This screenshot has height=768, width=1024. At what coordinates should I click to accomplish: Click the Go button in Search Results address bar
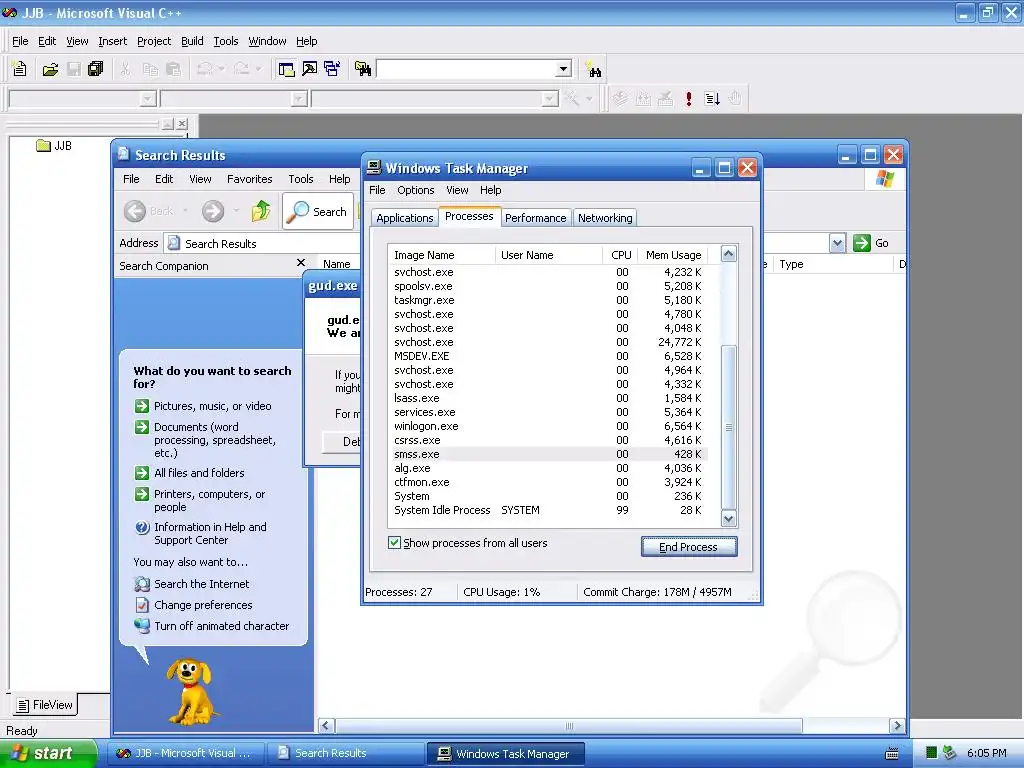(x=871, y=243)
